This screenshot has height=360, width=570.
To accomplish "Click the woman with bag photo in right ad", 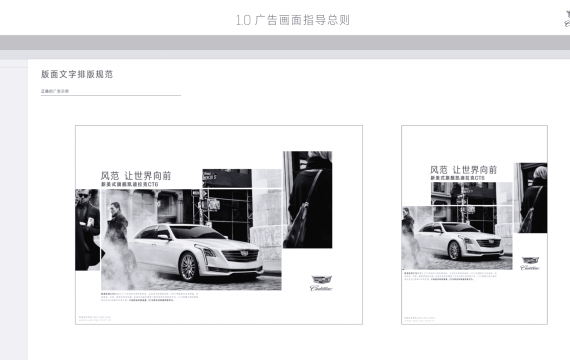I will pos(531,198).
